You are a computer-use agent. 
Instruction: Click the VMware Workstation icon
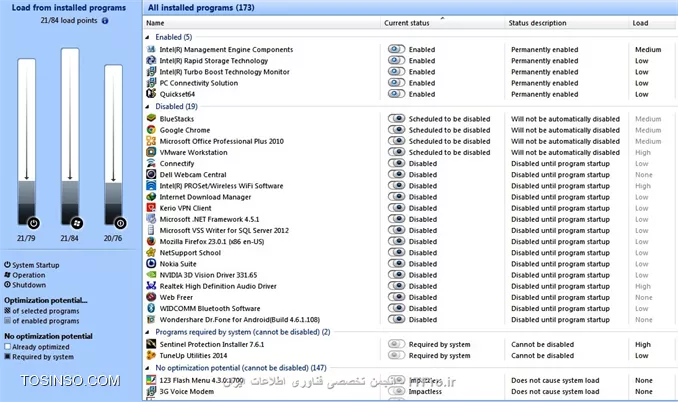pos(151,152)
